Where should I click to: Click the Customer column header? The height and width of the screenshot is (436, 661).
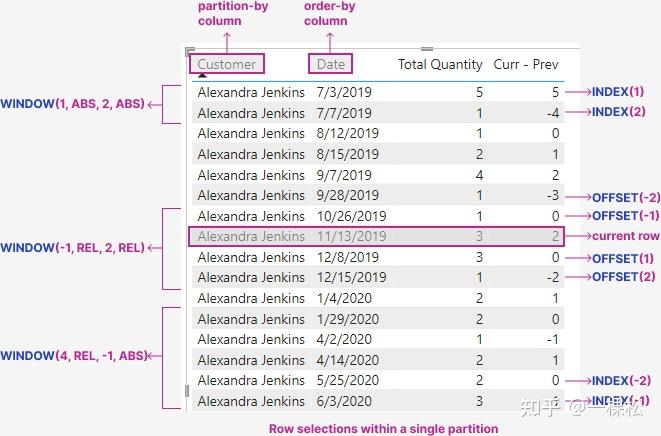[227, 64]
